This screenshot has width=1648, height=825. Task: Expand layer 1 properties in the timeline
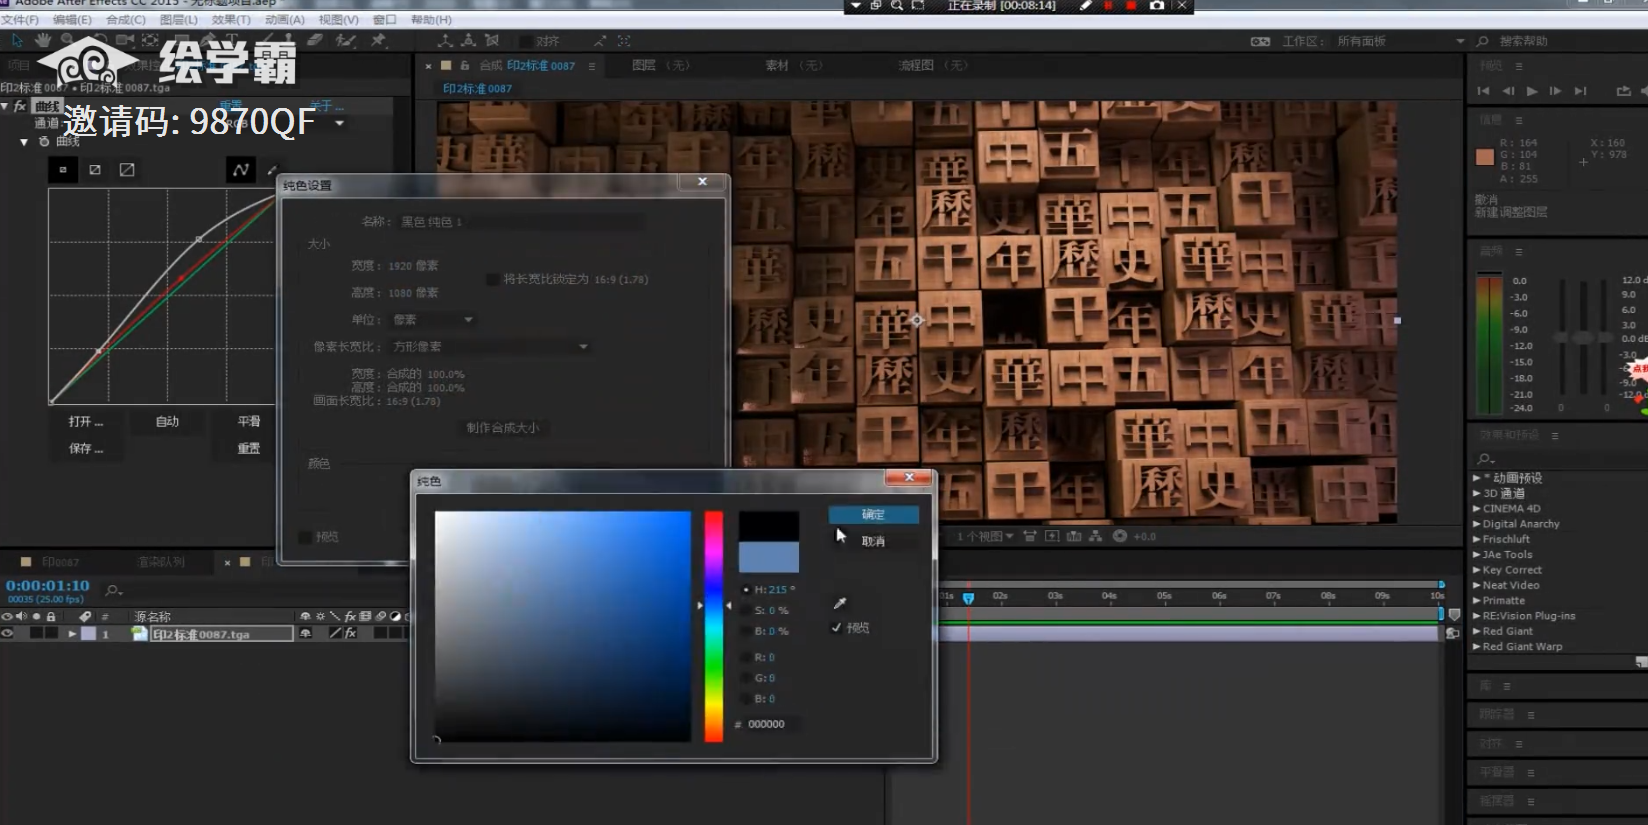[x=72, y=634]
